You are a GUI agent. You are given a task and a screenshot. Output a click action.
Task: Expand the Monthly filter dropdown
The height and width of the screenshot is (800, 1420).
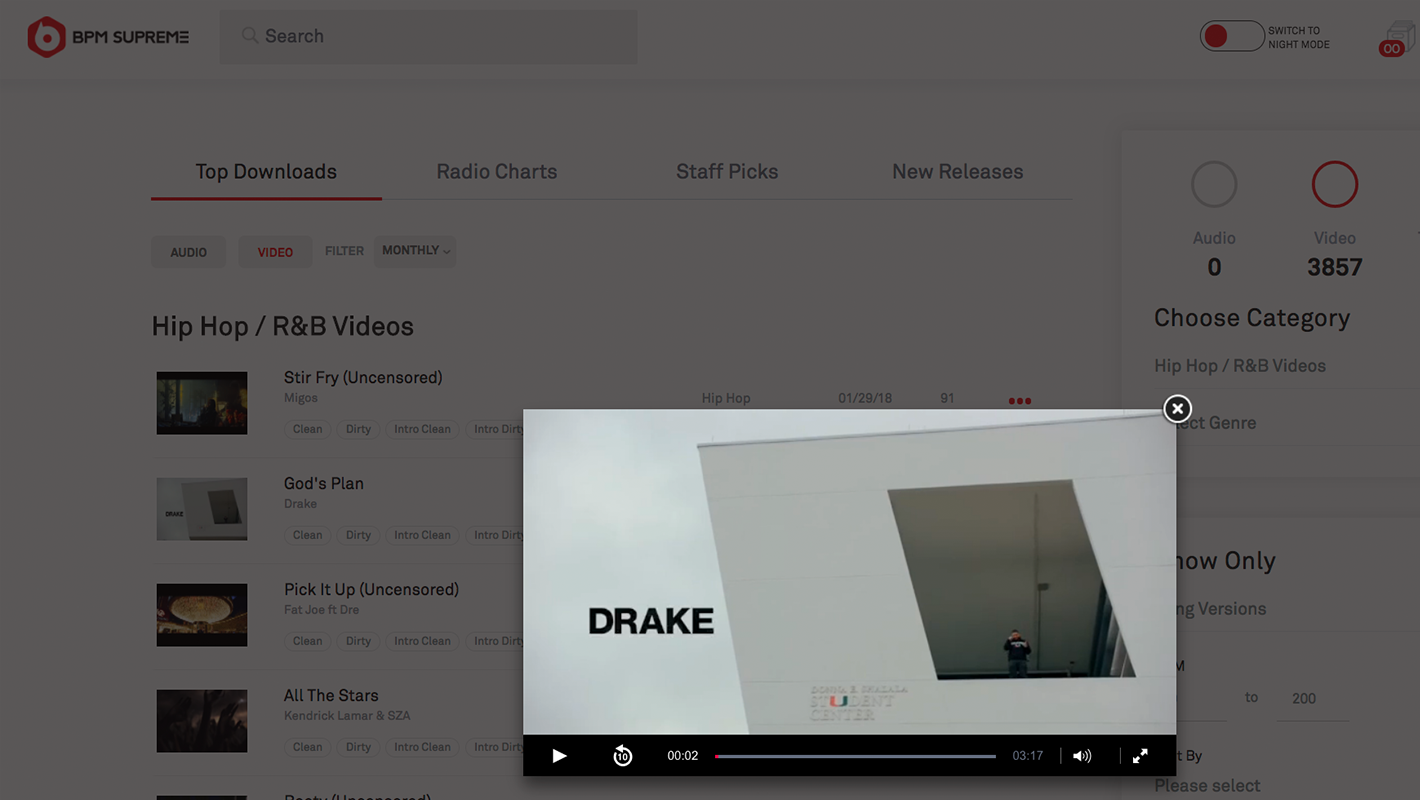click(415, 251)
